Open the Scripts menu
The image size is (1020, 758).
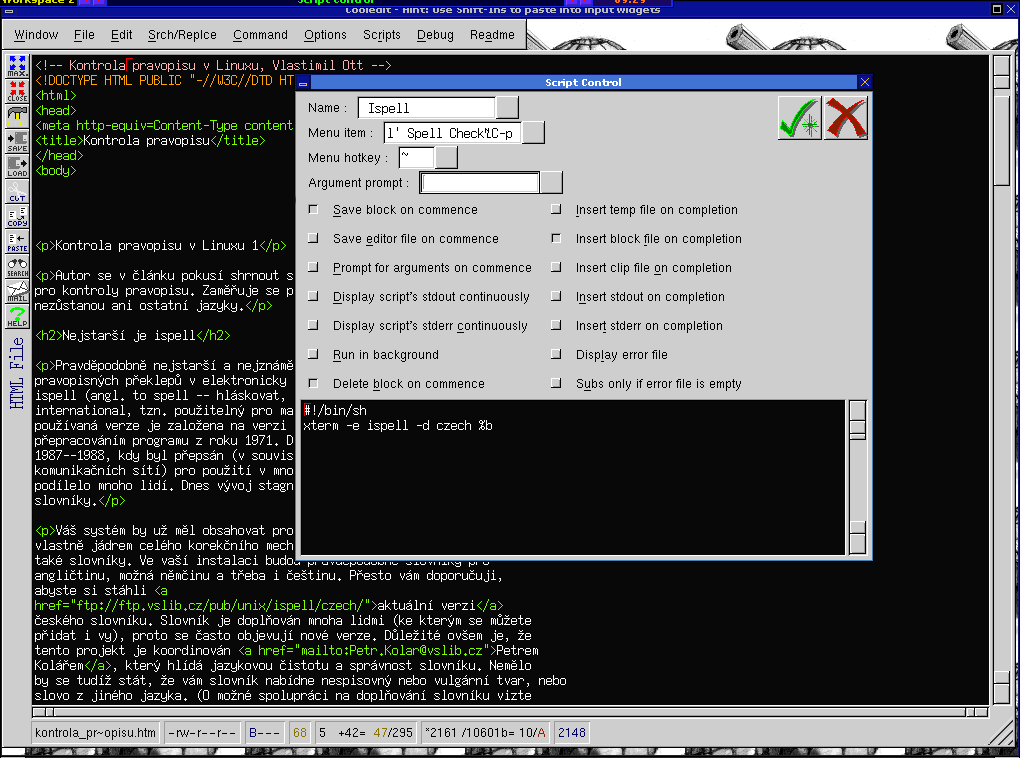pos(381,34)
